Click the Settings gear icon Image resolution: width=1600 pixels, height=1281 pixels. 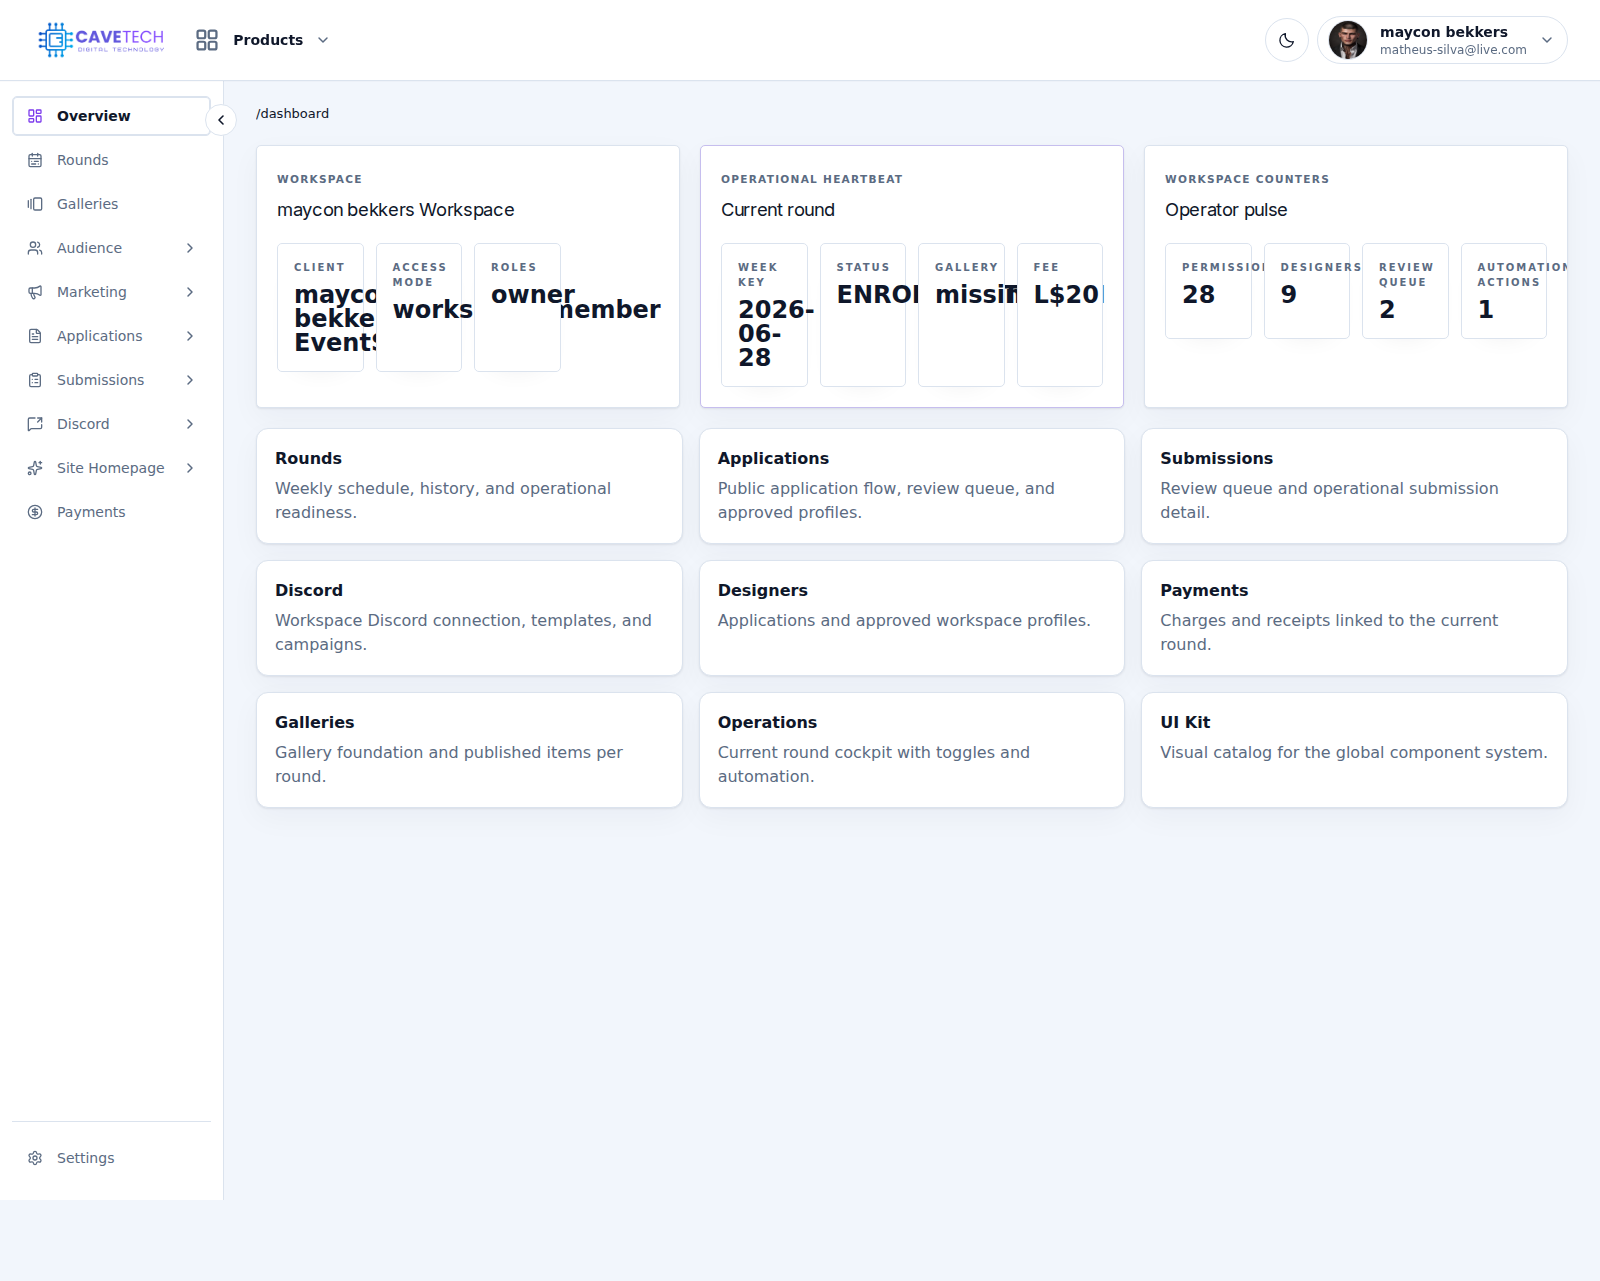click(x=35, y=1158)
